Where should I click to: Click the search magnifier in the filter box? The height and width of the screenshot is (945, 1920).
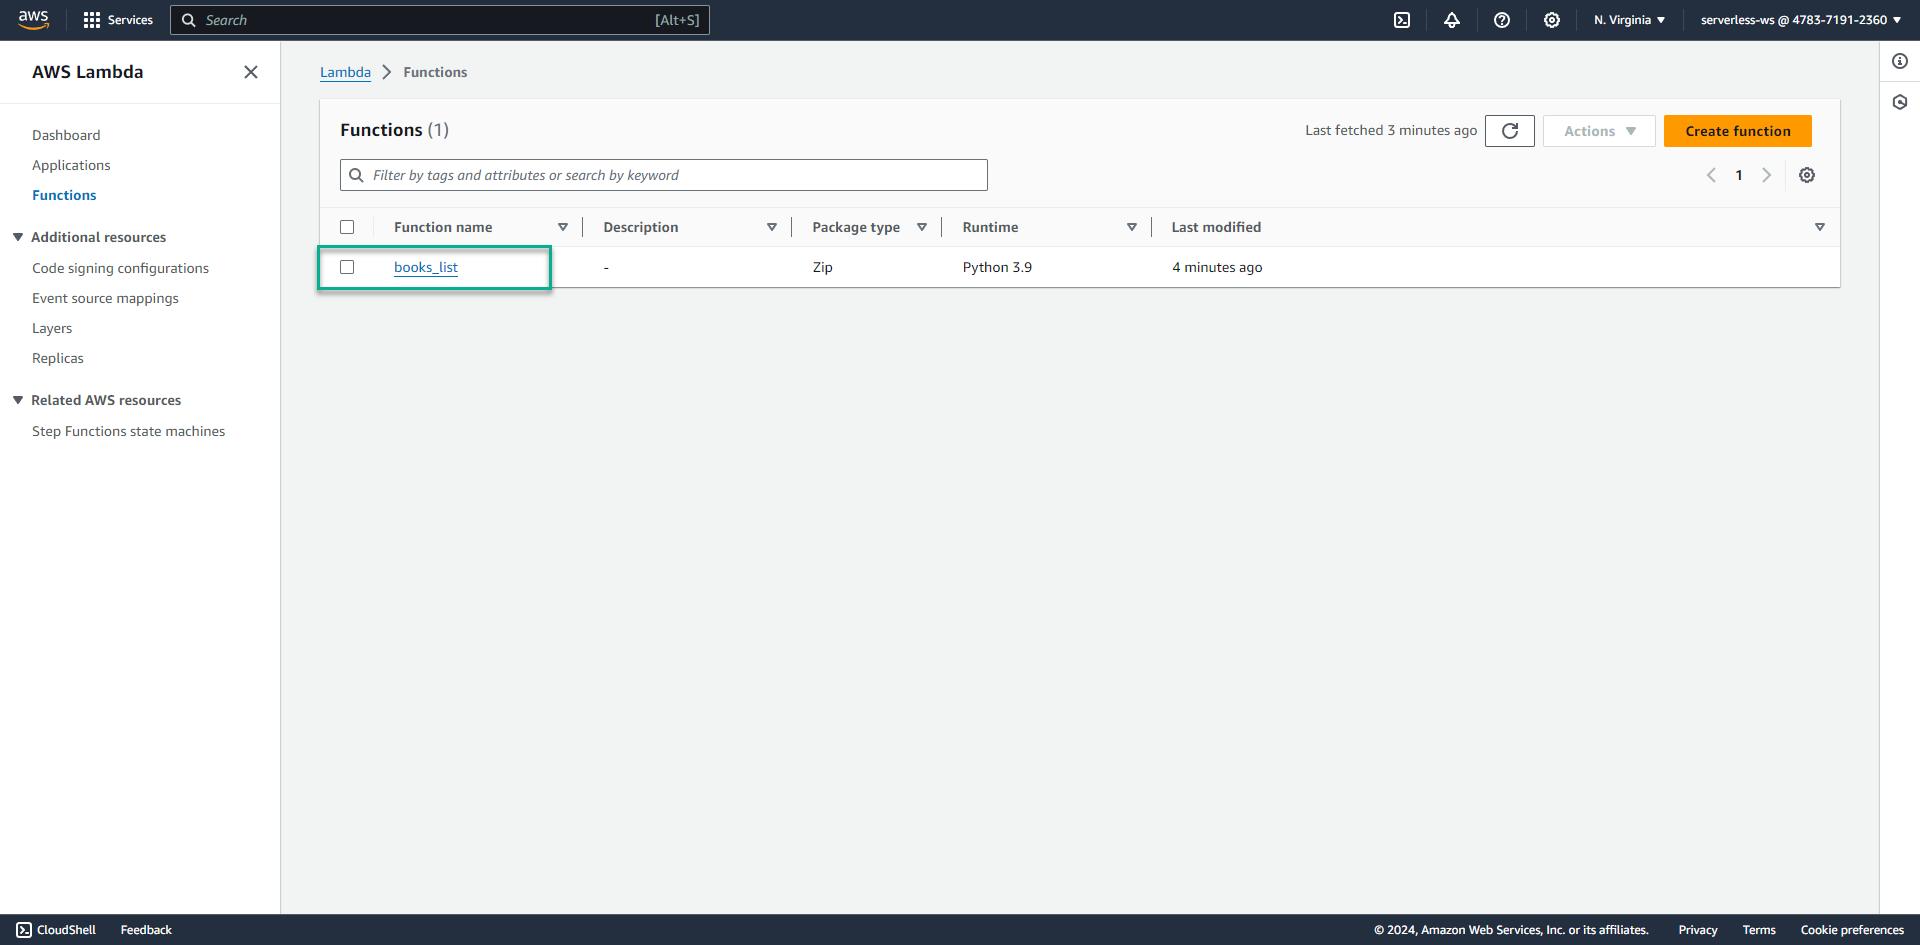click(356, 175)
